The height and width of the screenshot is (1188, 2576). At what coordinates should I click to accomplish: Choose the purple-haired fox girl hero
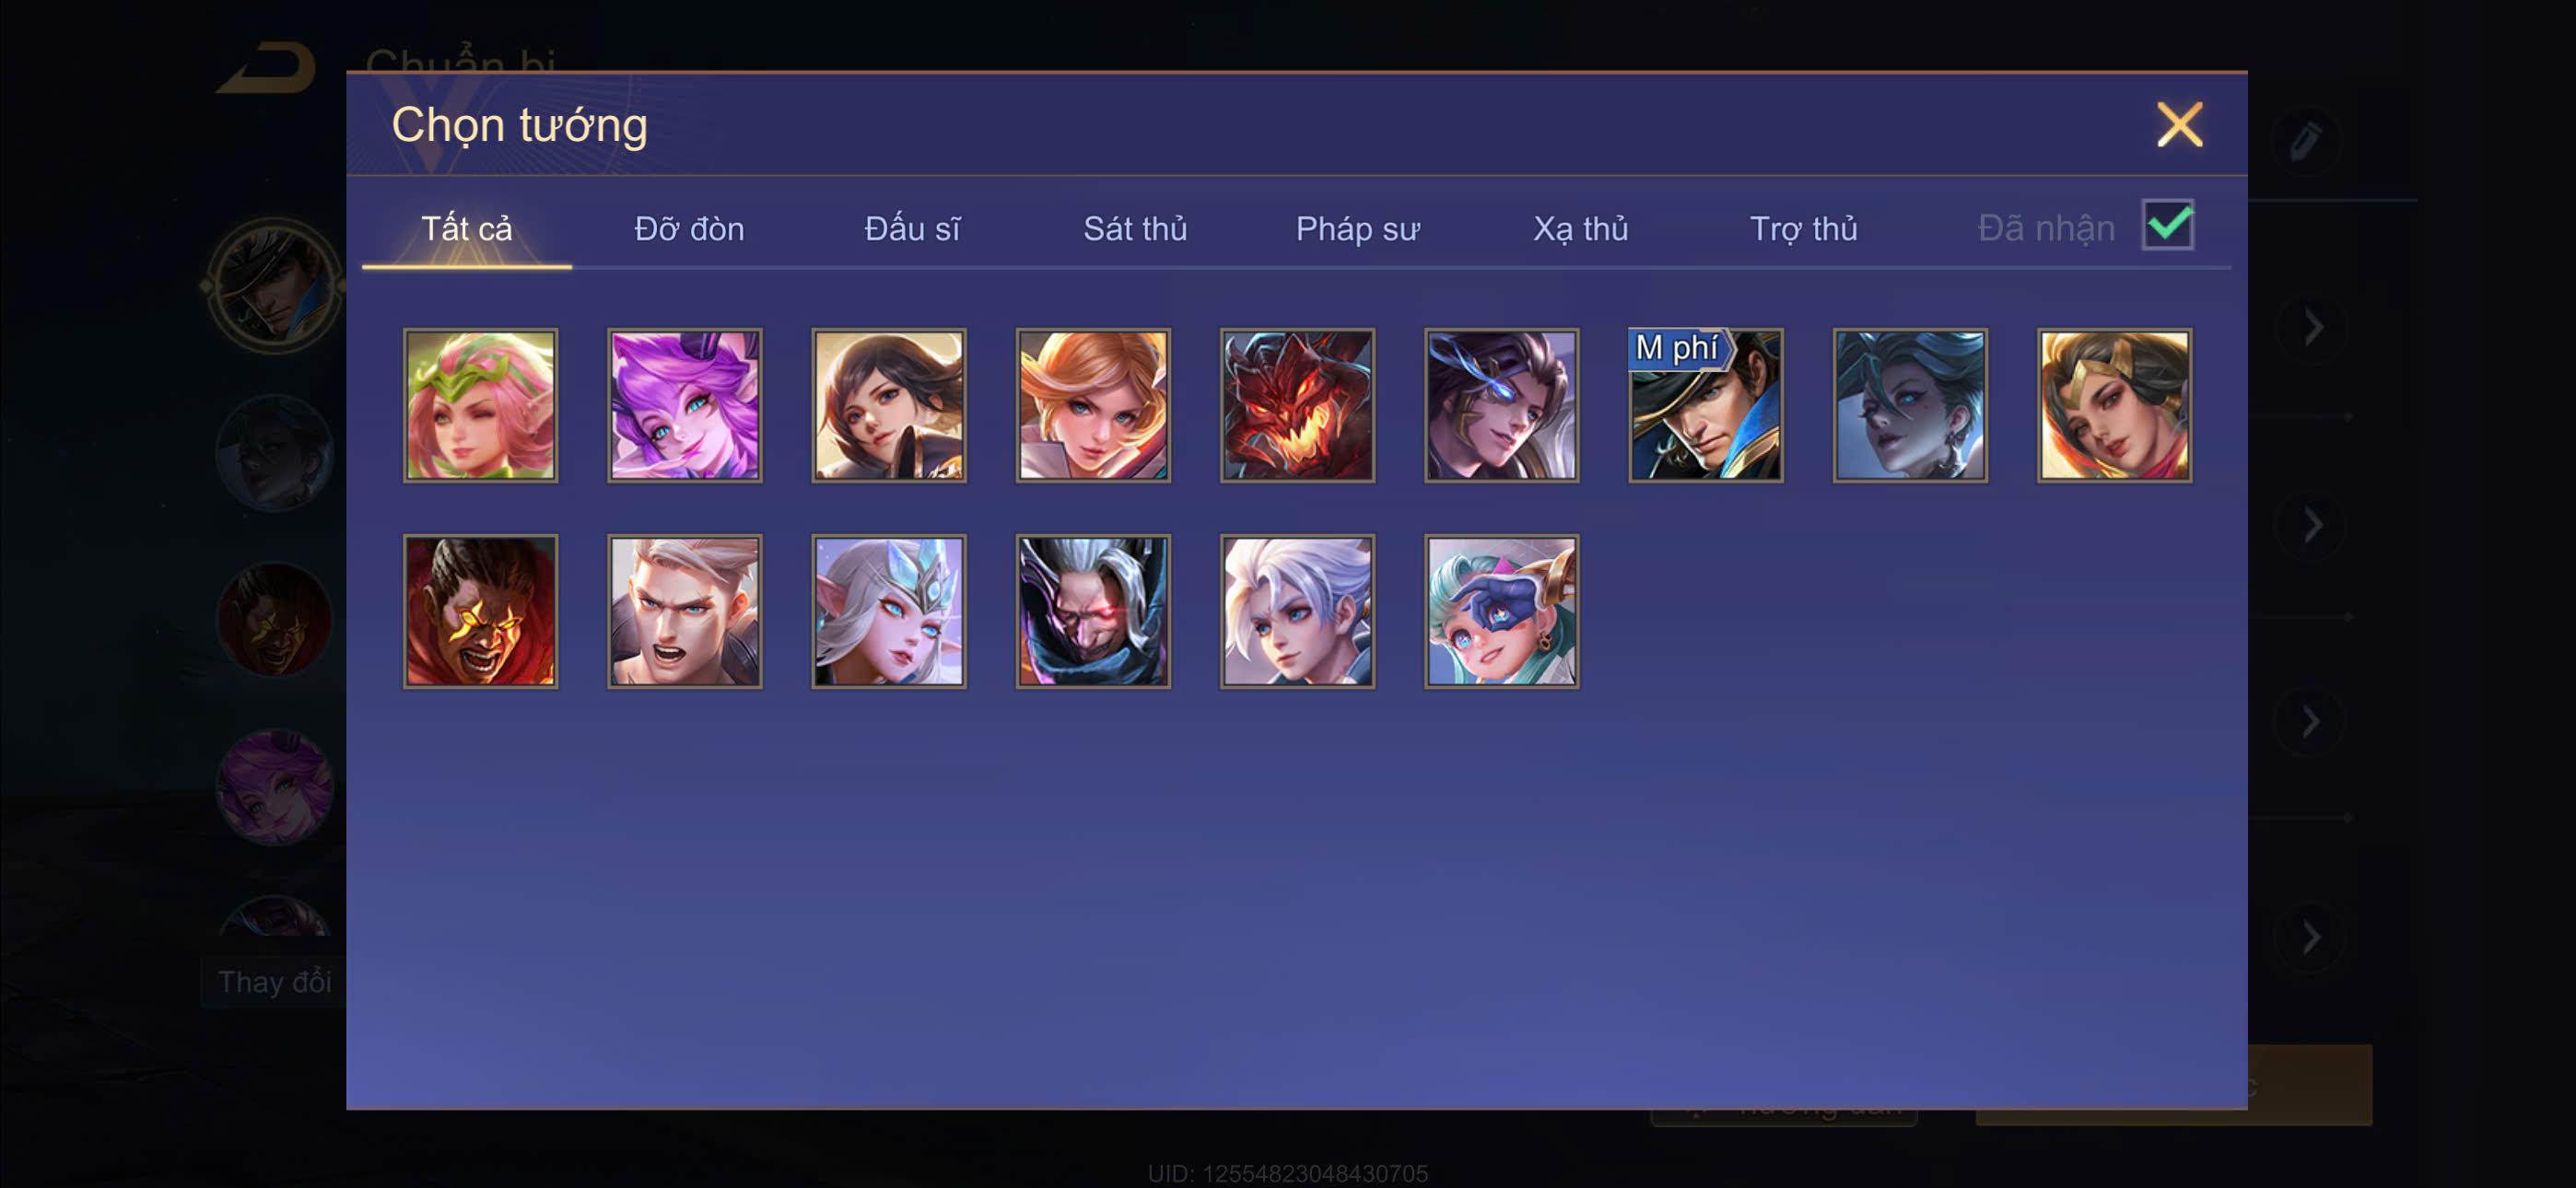[684, 405]
